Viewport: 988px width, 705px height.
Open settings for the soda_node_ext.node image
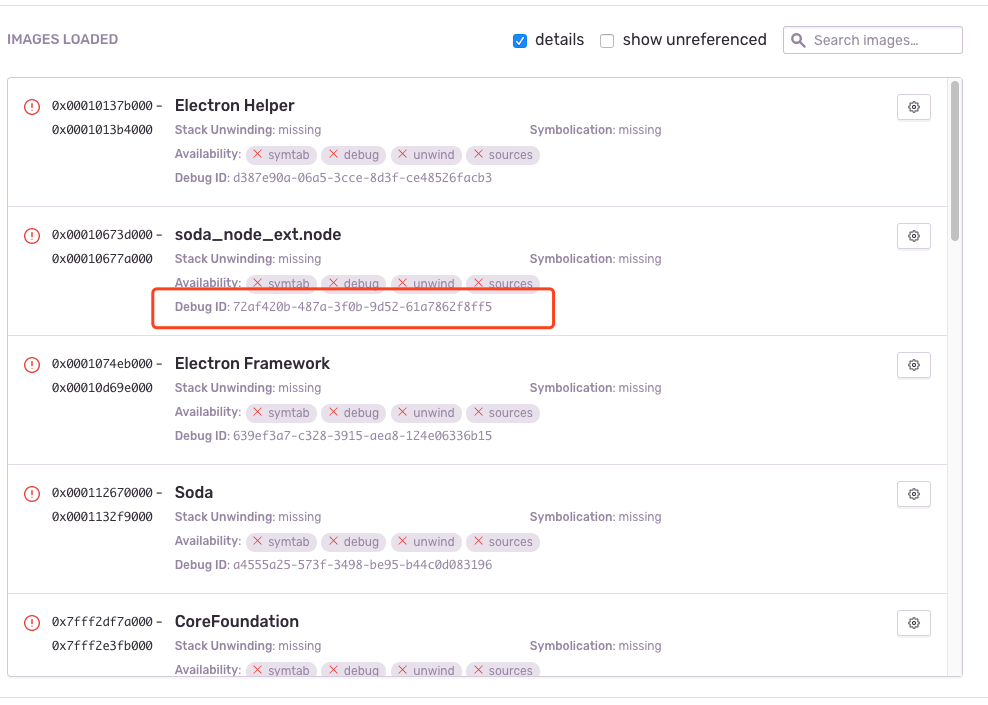[913, 236]
